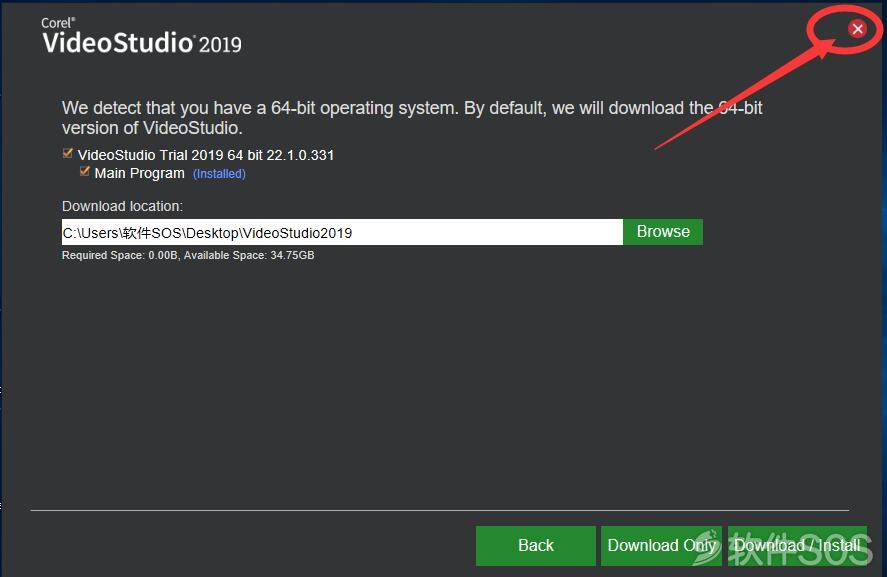This screenshot has width=887, height=577.
Task: Close the VideoStudio installer window
Action: click(x=857, y=29)
